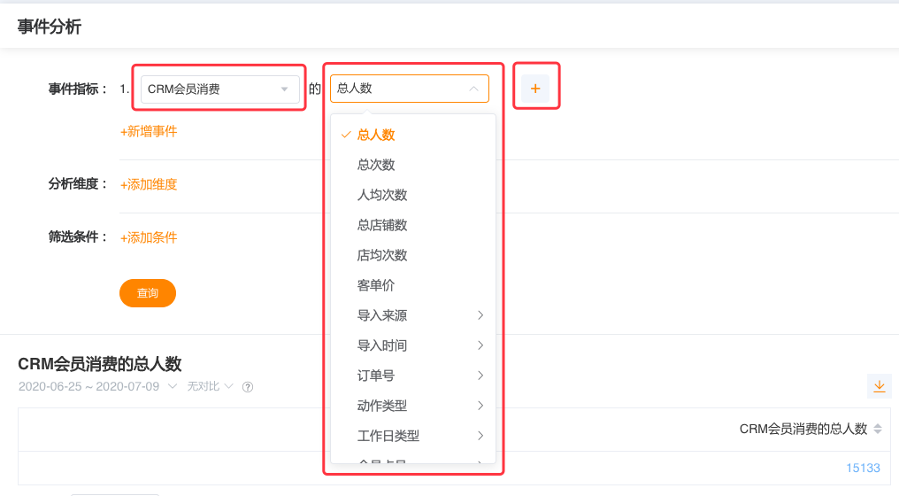Viewport: 899px width, 497px height.
Task: Expand the 导入来源 submenu arrow
Action: pos(480,316)
